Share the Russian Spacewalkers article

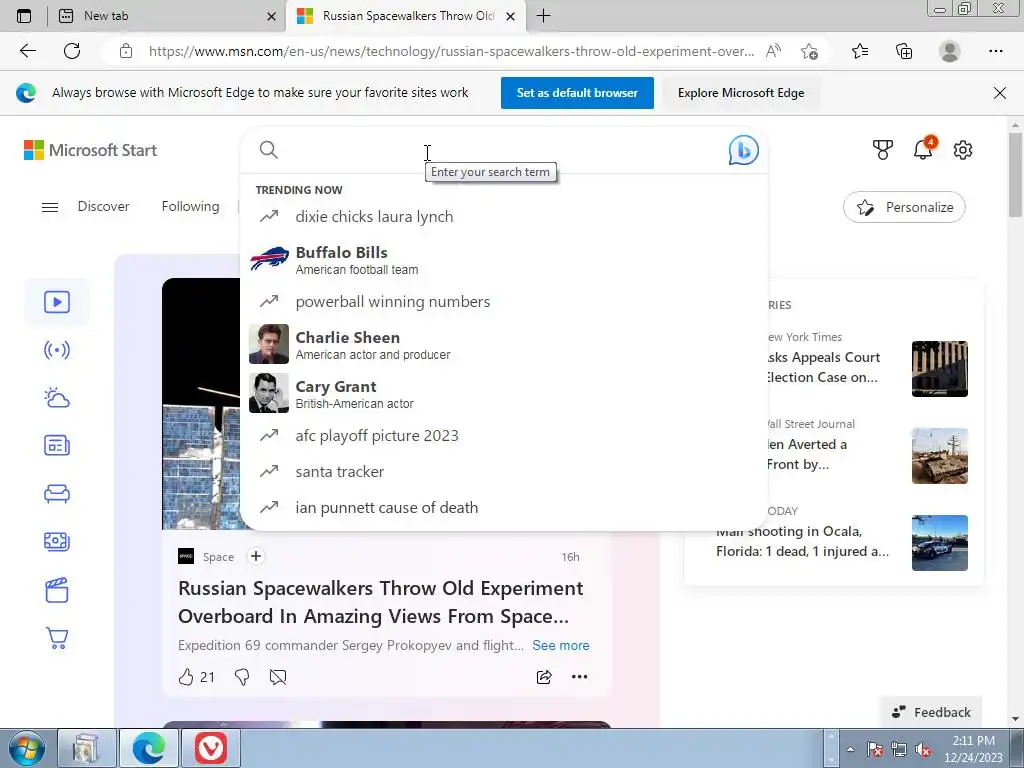pos(544,677)
